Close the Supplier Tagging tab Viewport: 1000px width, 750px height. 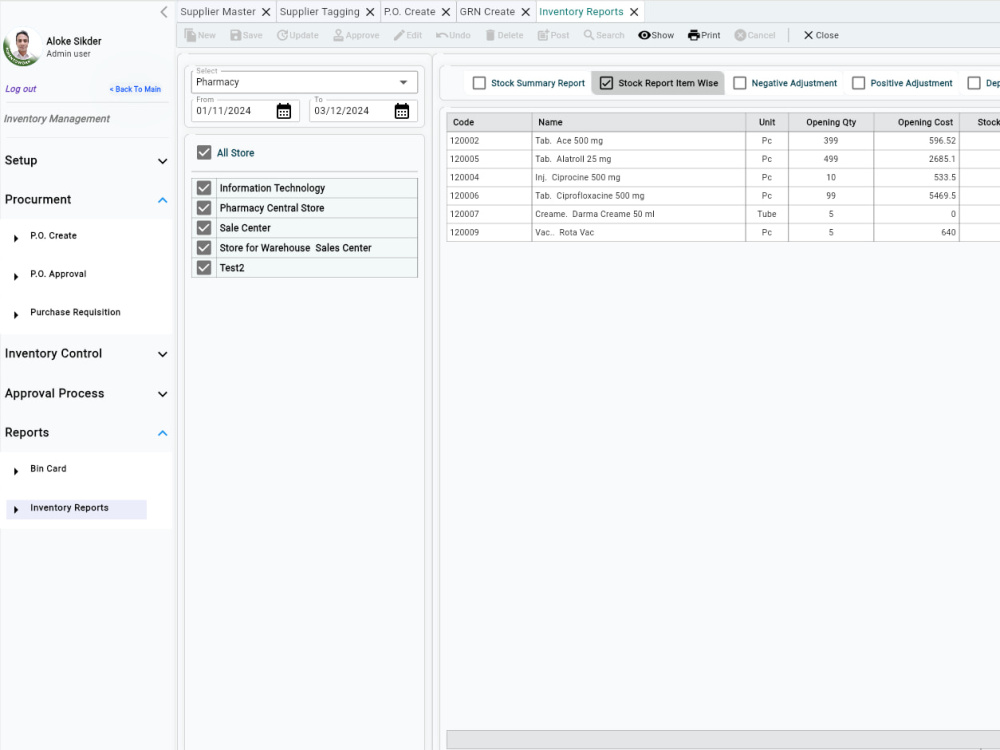370,12
